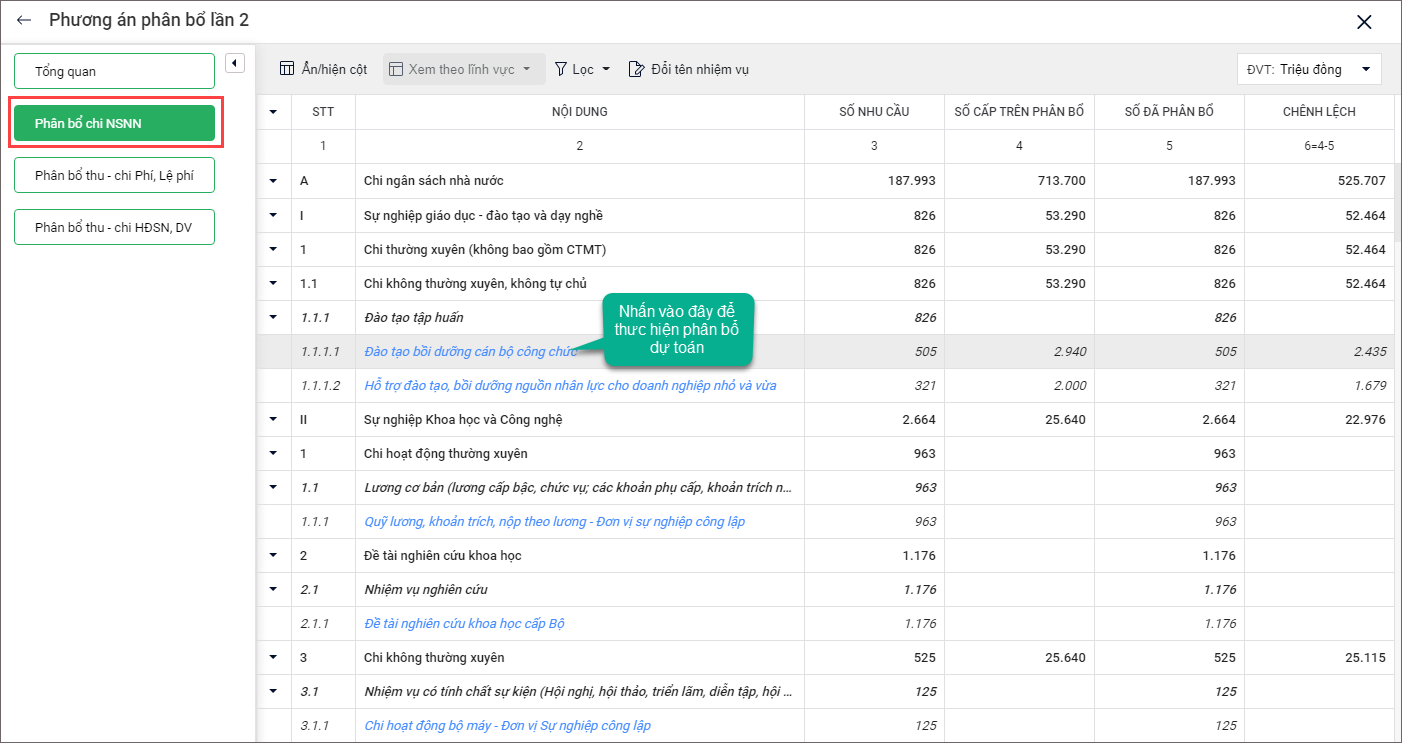This screenshot has height=743, width=1402.
Task: Select Phân bổ chi NSNN tab
Action: tap(114, 123)
